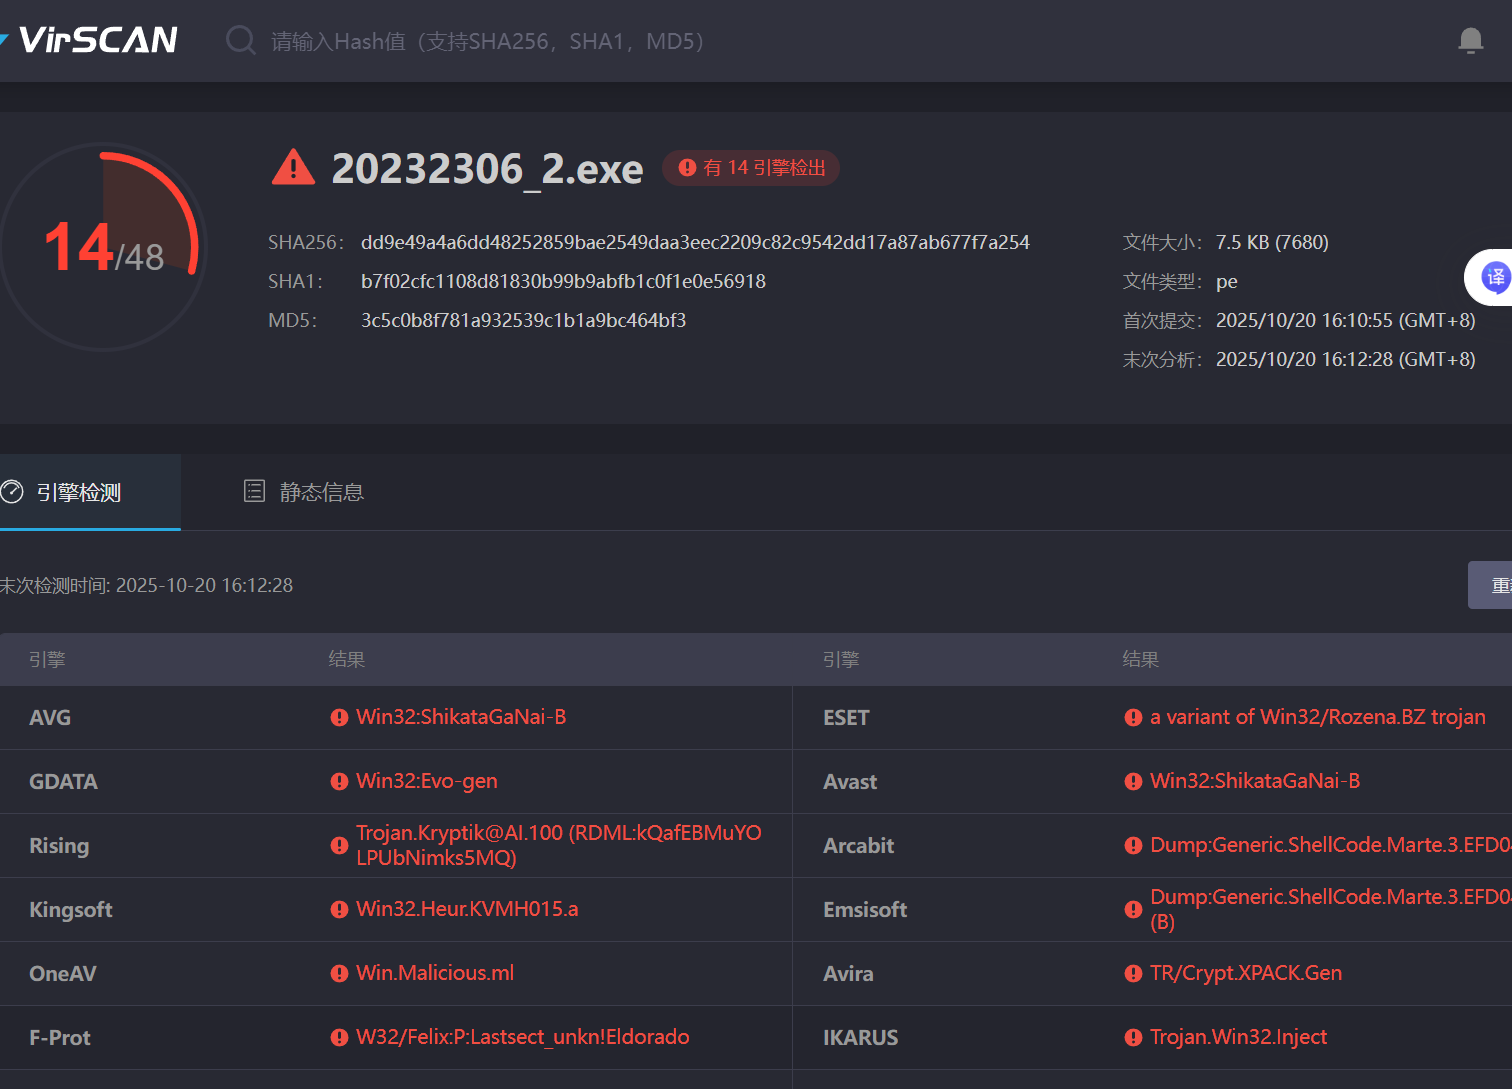Viewport: 1512px width, 1089px height.
Task: Click the AVG result Win32:ShikataGaNai-B
Action: tap(461, 717)
